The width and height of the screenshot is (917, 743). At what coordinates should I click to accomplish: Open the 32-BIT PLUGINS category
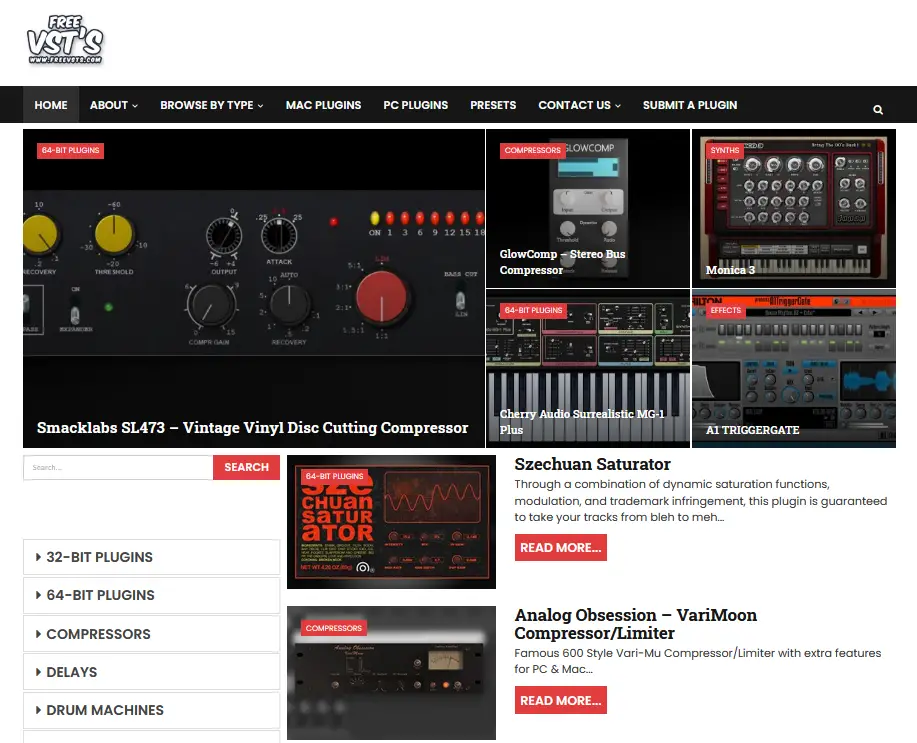(x=151, y=557)
